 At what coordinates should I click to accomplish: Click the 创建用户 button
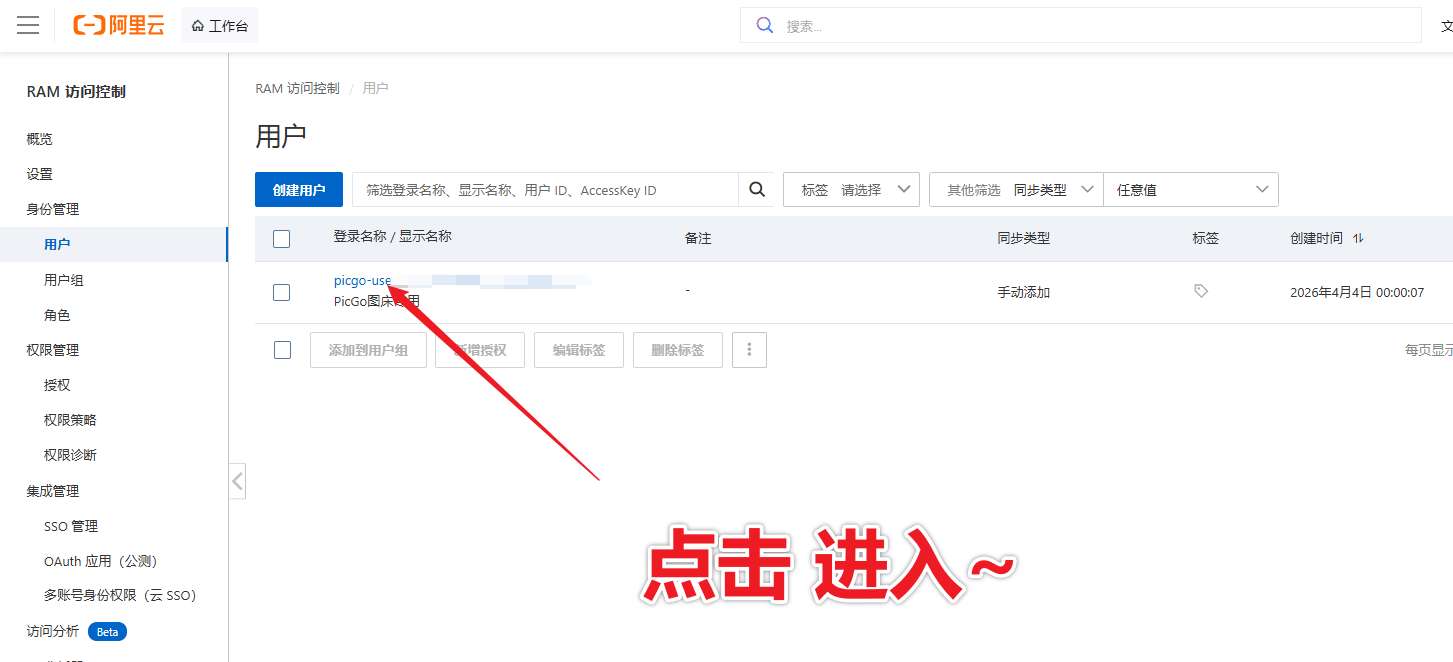tap(299, 190)
